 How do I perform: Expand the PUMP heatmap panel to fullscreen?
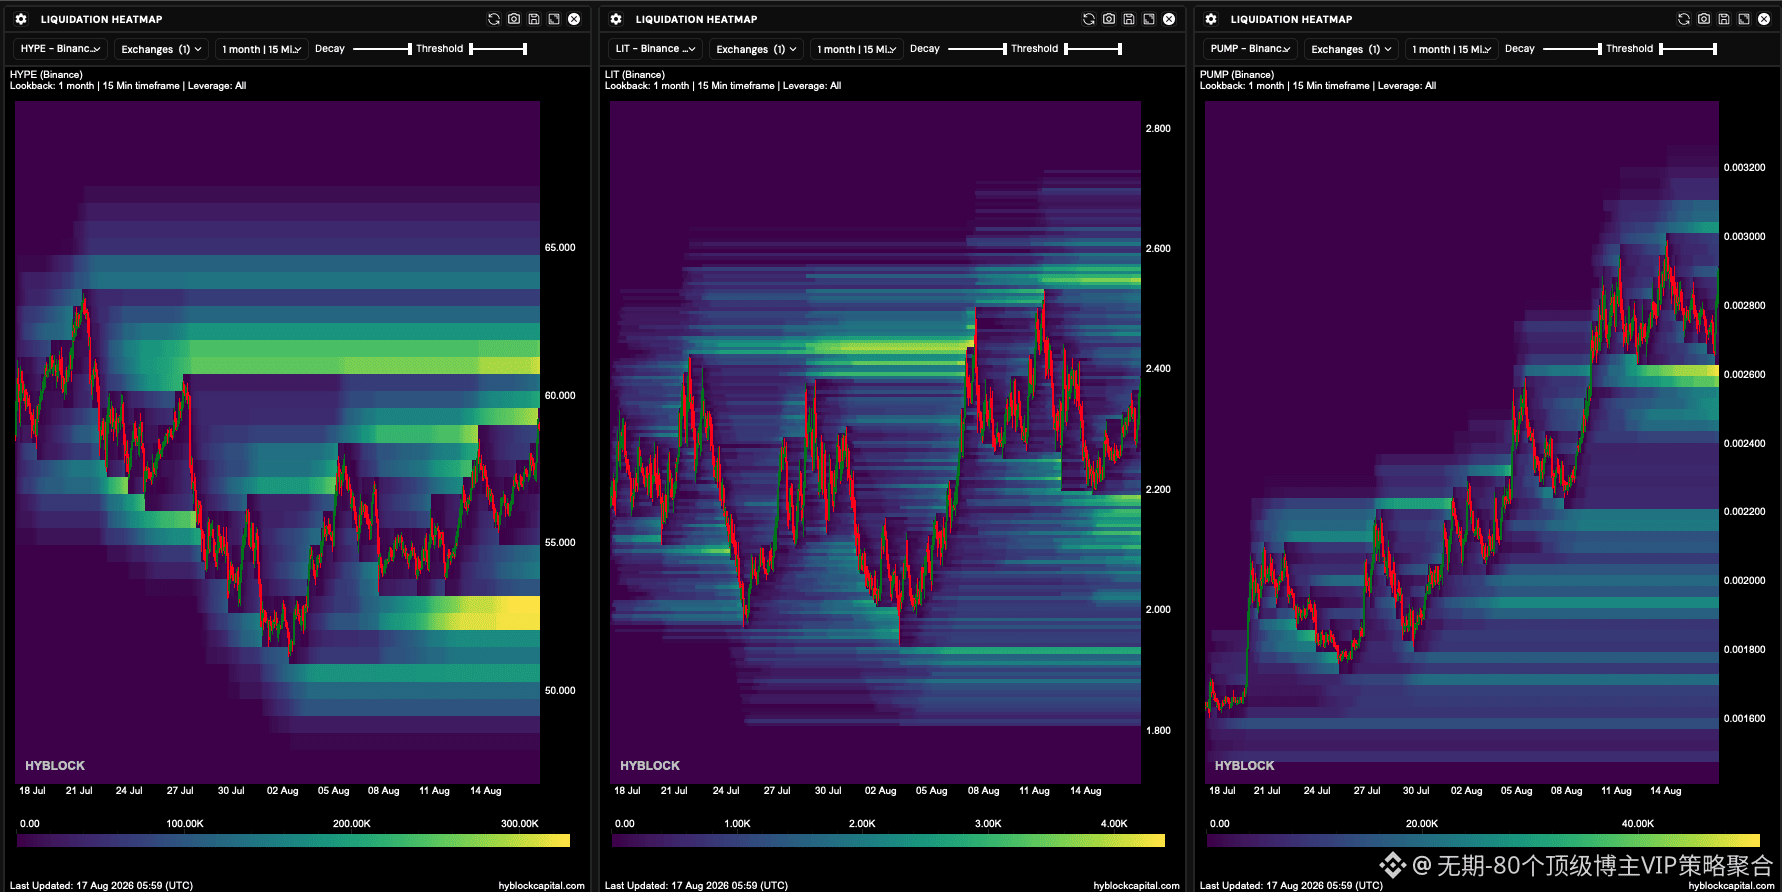tap(1744, 19)
